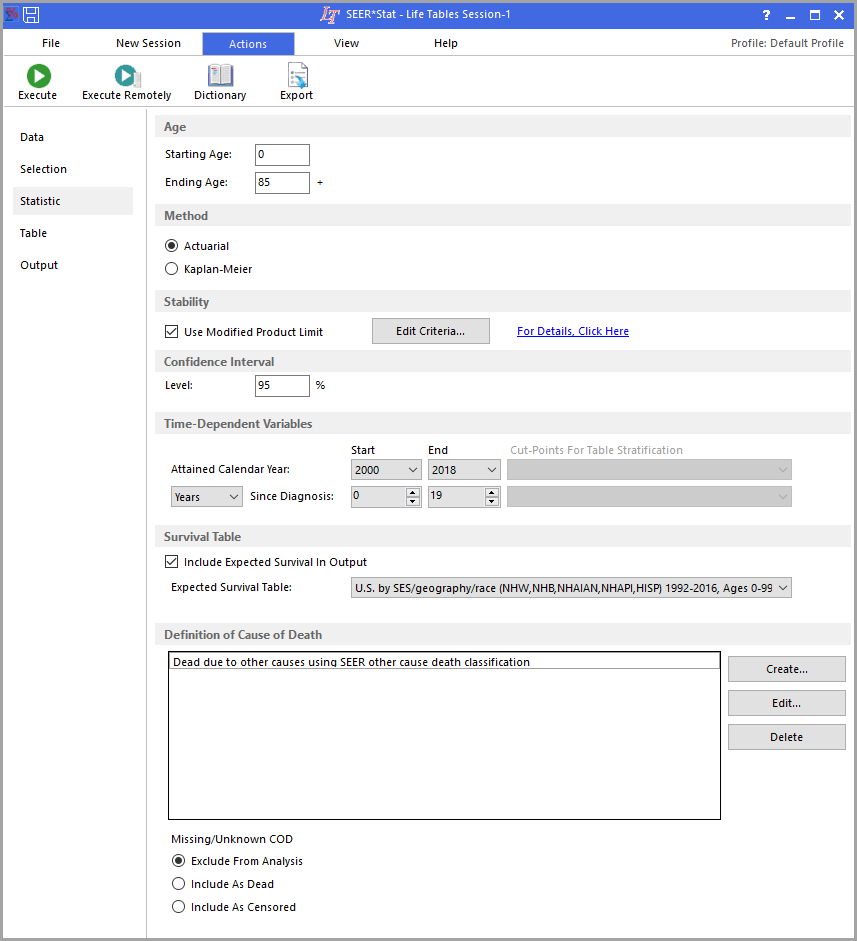
Task: Choose Include As Censored for missing COD
Action: [x=178, y=907]
